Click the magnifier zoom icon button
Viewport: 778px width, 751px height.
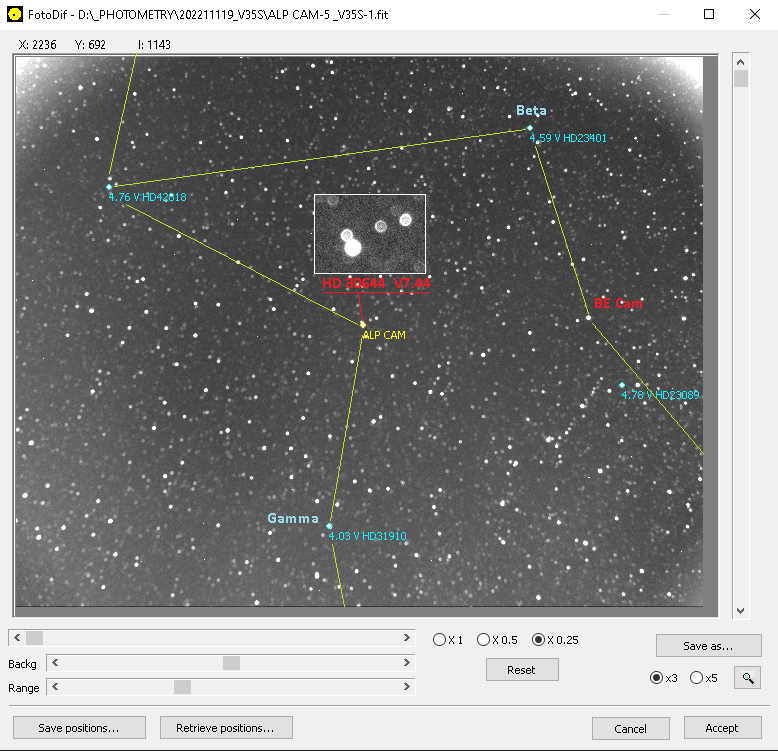coord(747,678)
